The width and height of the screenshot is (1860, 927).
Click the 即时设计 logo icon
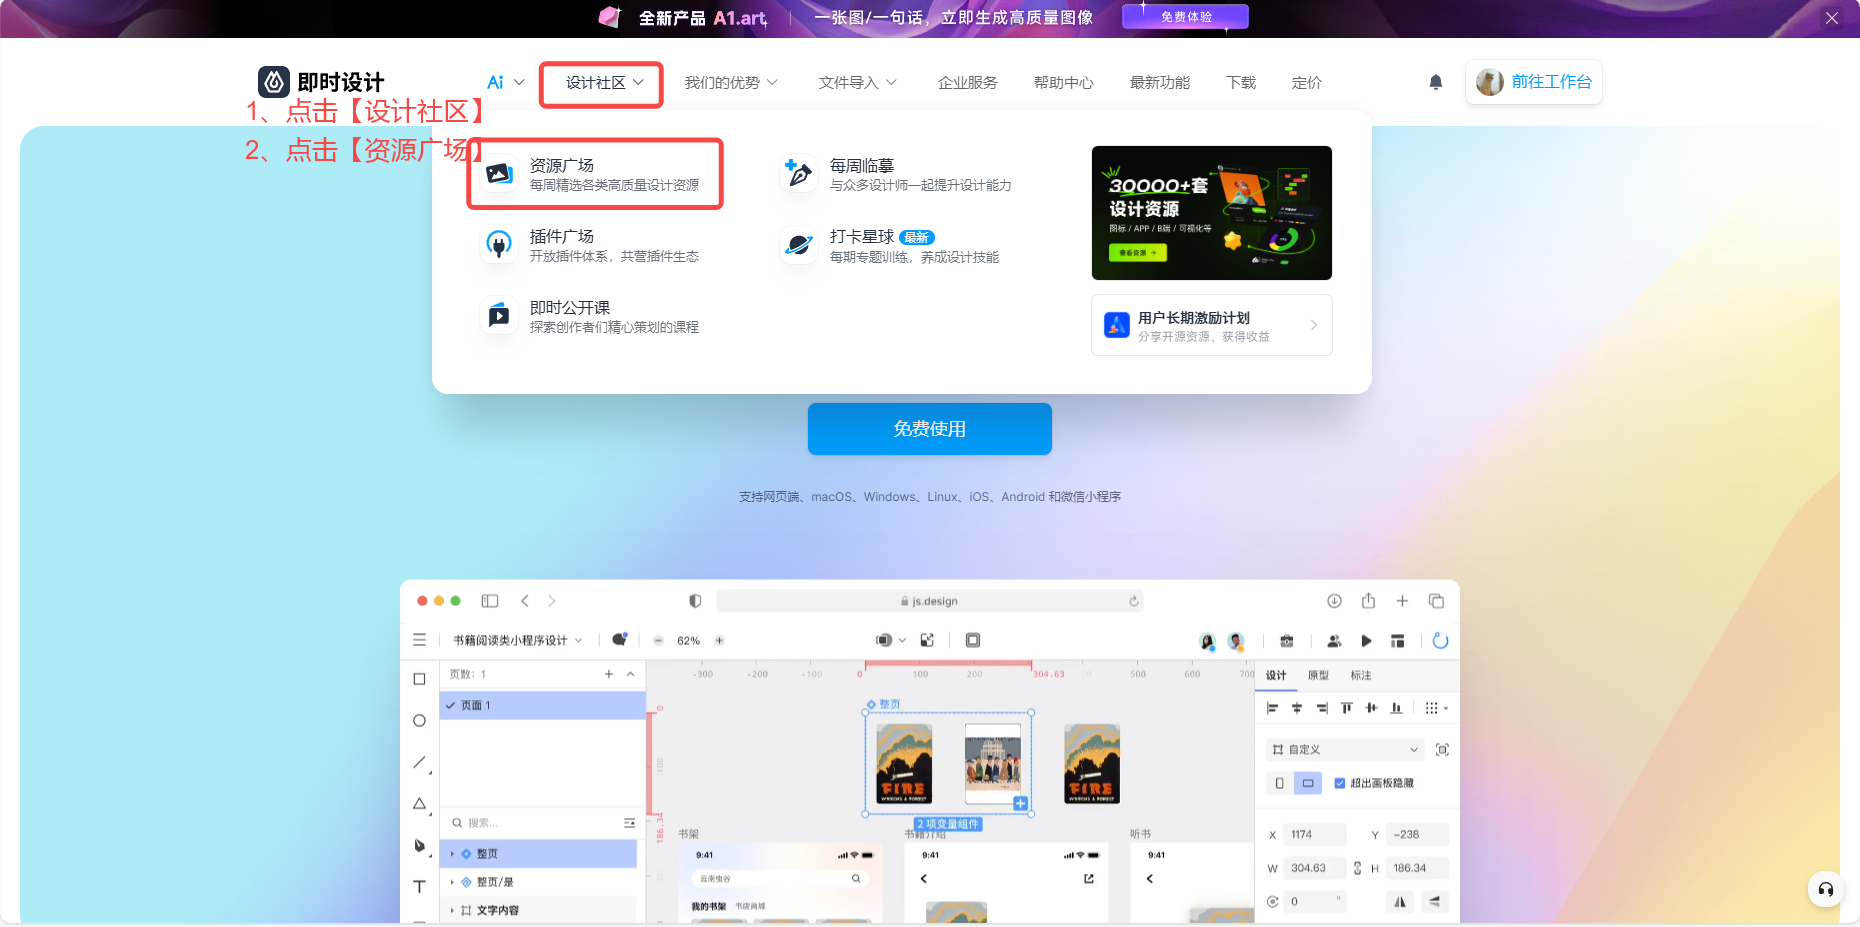click(274, 82)
